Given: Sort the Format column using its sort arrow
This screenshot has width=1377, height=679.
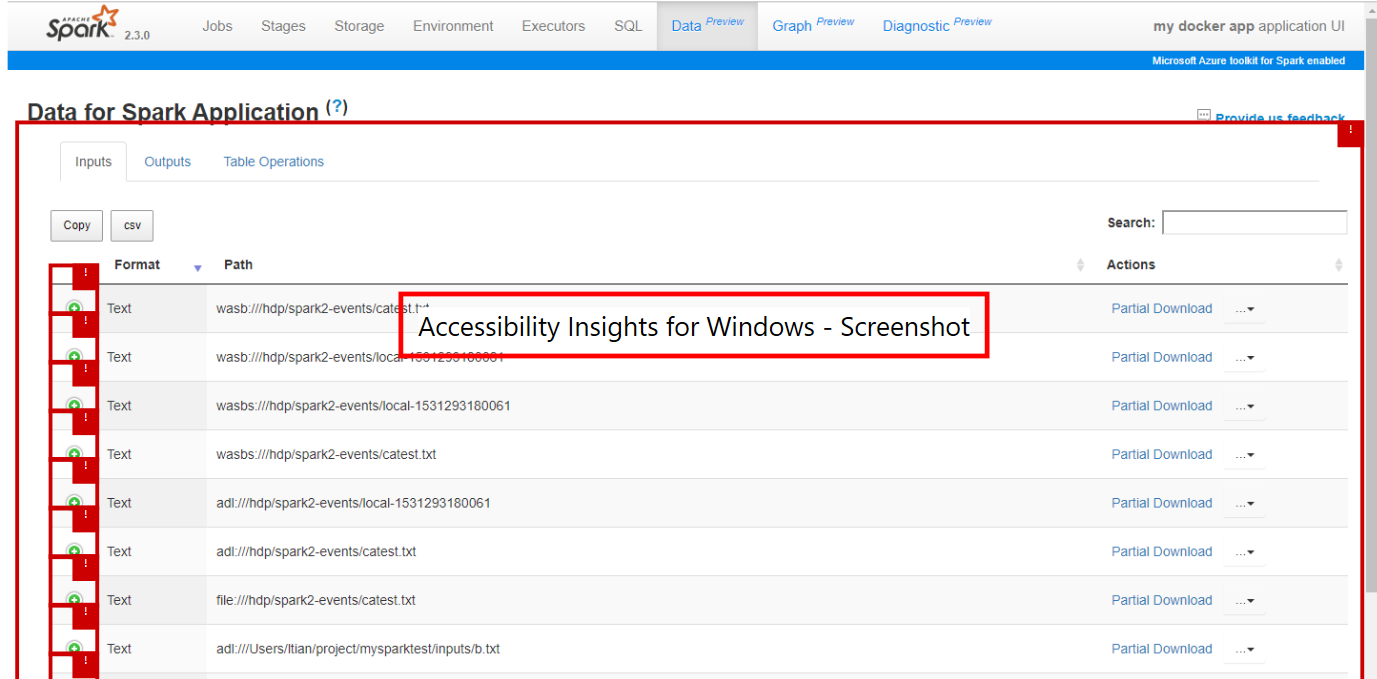Looking at the screenshot, I should click(197, 267).
